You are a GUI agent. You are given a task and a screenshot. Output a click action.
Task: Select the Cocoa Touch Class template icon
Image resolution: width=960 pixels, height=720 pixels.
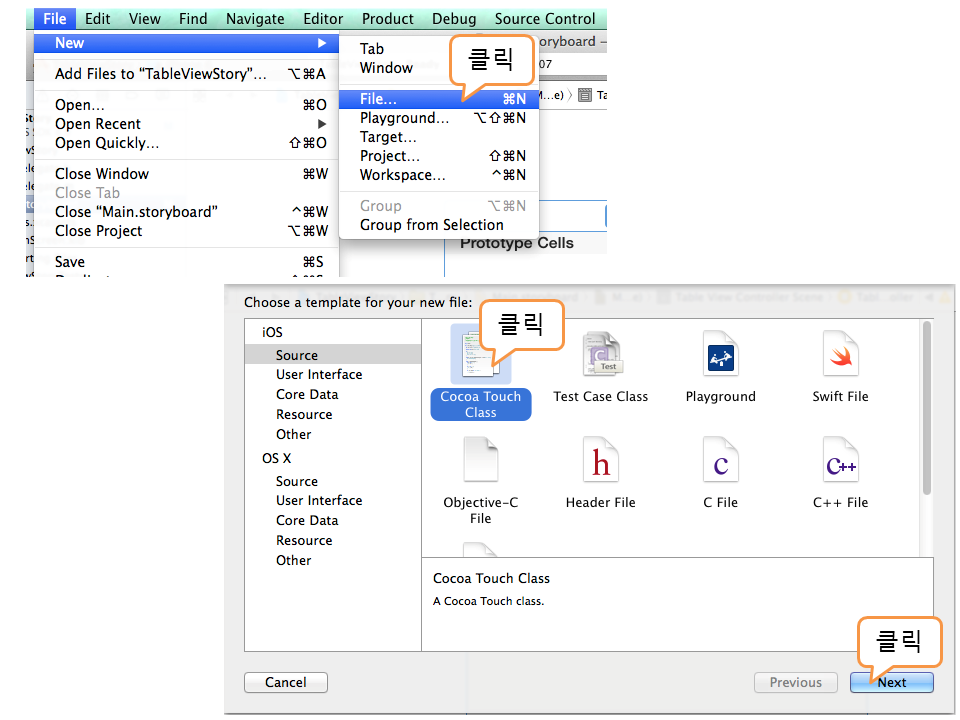click(x=480, y=357)
